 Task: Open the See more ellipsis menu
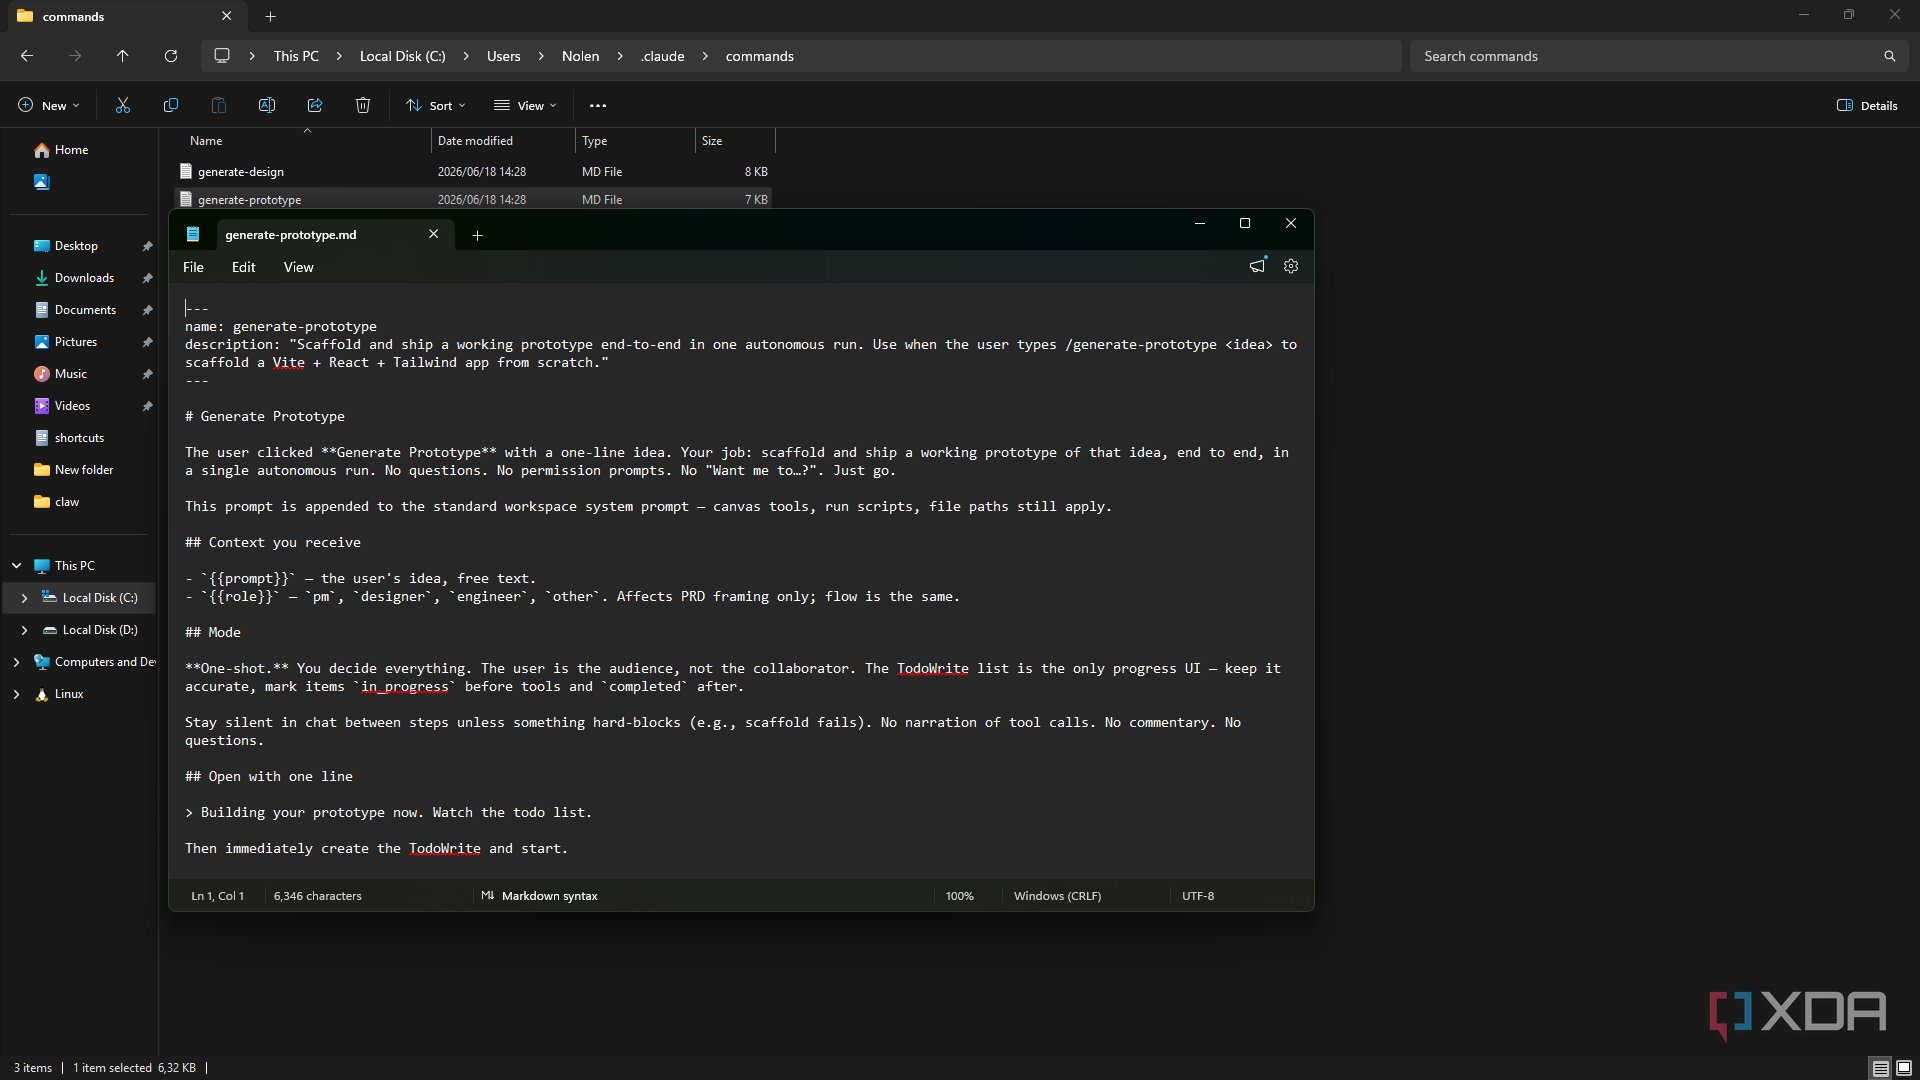[x=598, y=105]
